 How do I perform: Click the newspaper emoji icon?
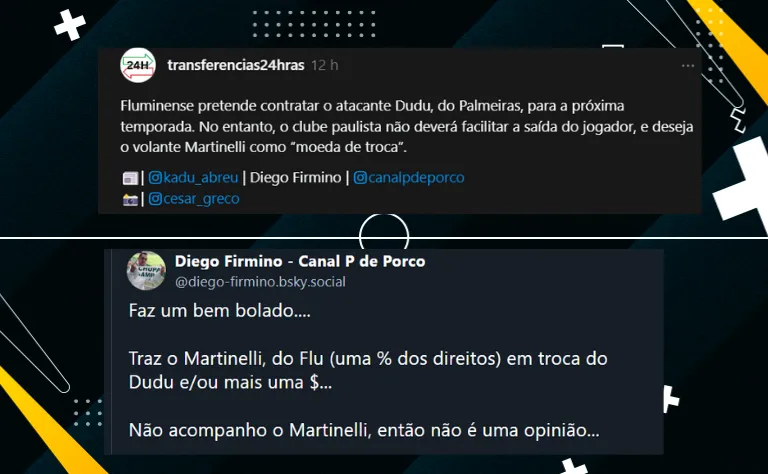click(130, 178)
